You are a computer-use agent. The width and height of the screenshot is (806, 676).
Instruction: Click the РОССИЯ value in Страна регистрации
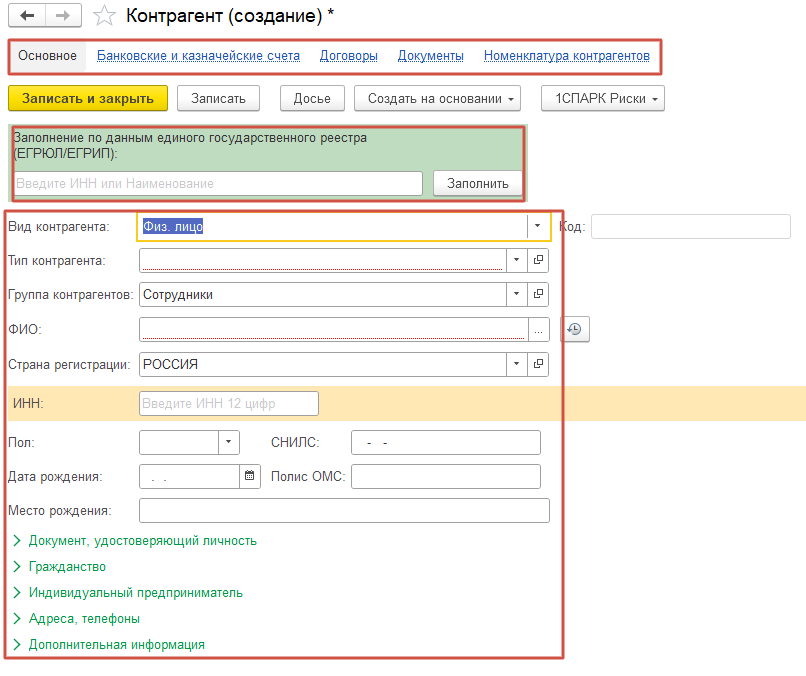(170, 364)
